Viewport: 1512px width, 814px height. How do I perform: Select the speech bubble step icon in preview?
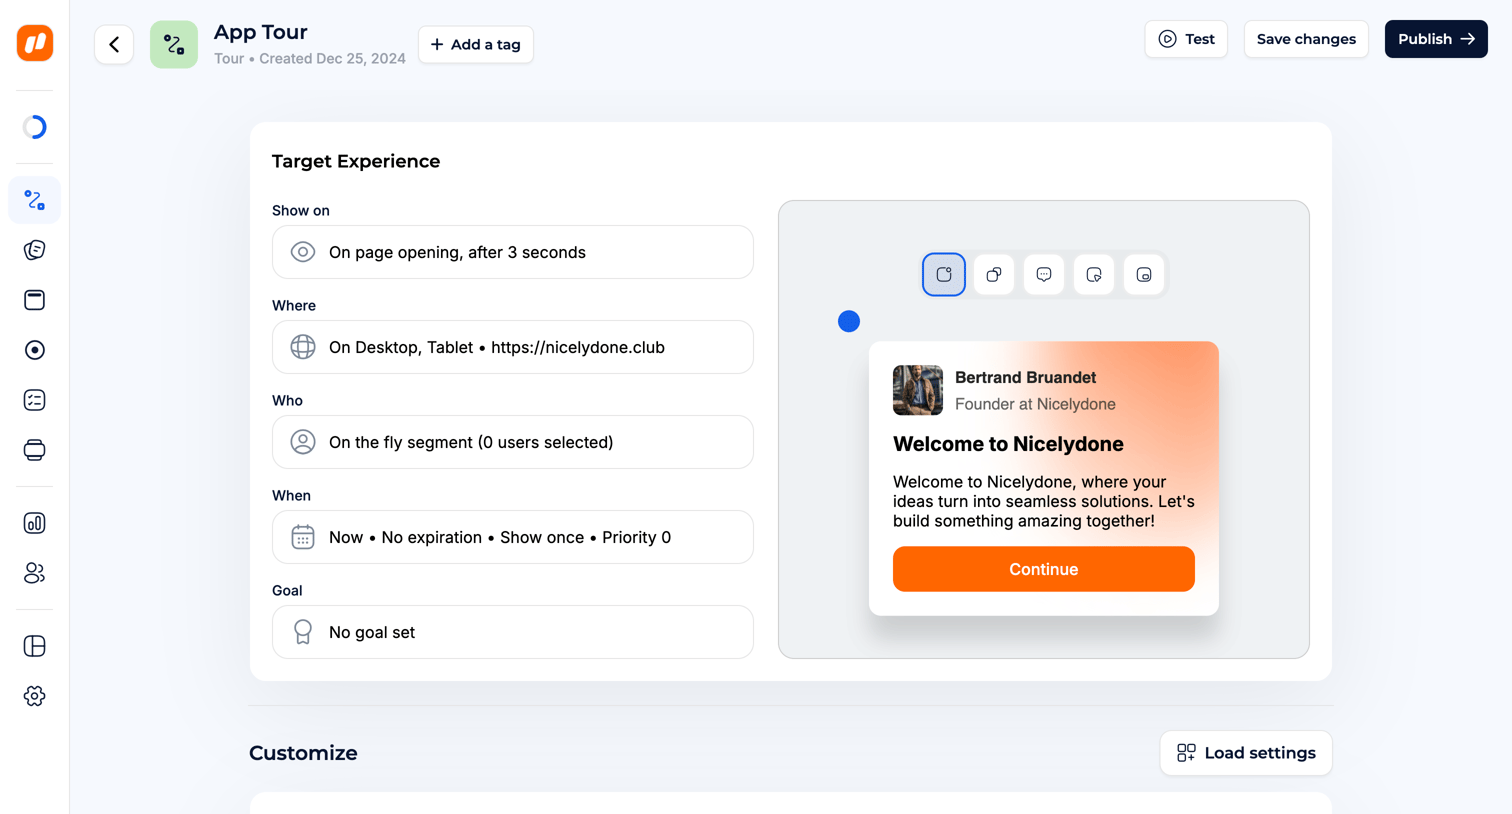tap(1044, 275)
